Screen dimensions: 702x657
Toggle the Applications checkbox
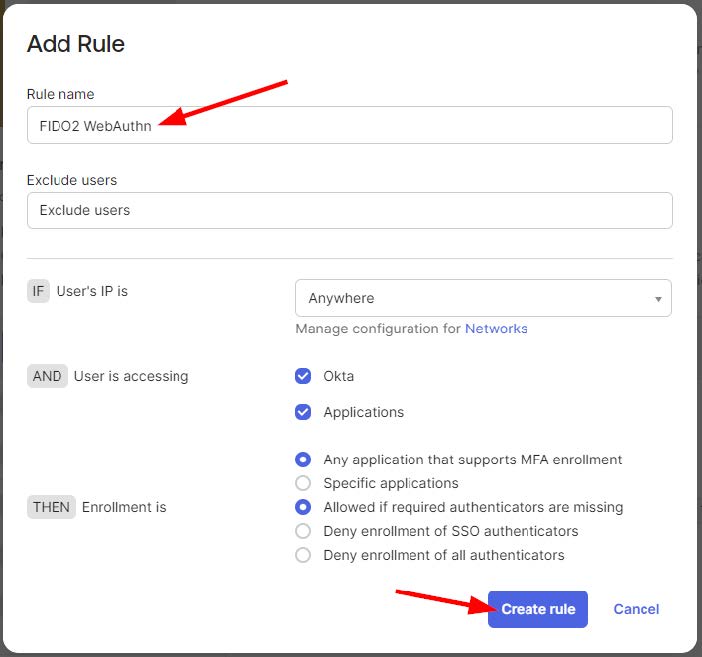click(303, 412)
